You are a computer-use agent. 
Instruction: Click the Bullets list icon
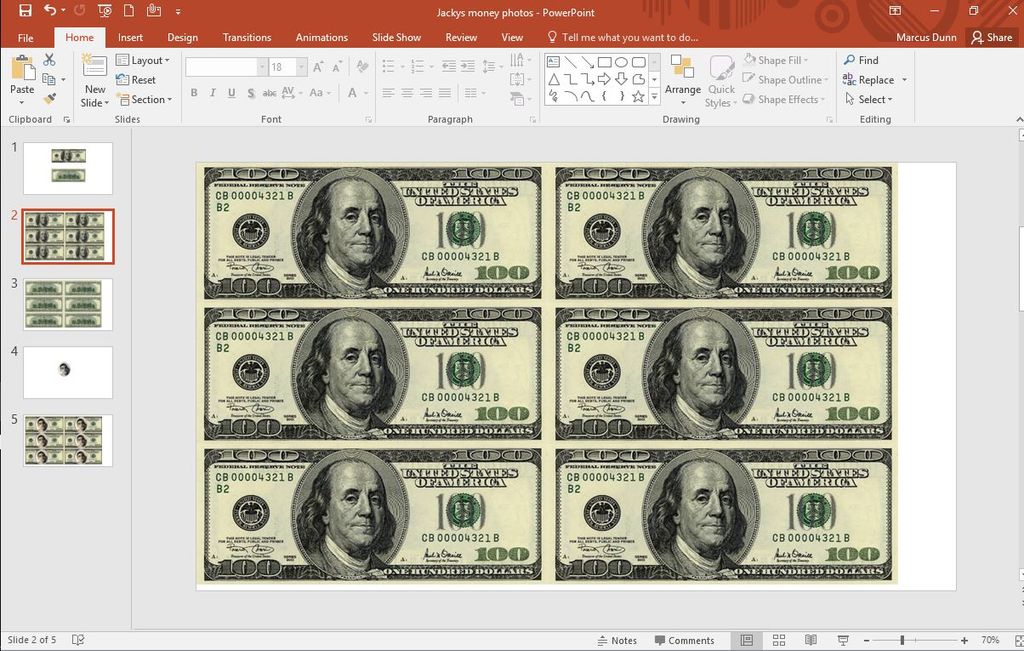pyautogui.click(x=388, y=66)
